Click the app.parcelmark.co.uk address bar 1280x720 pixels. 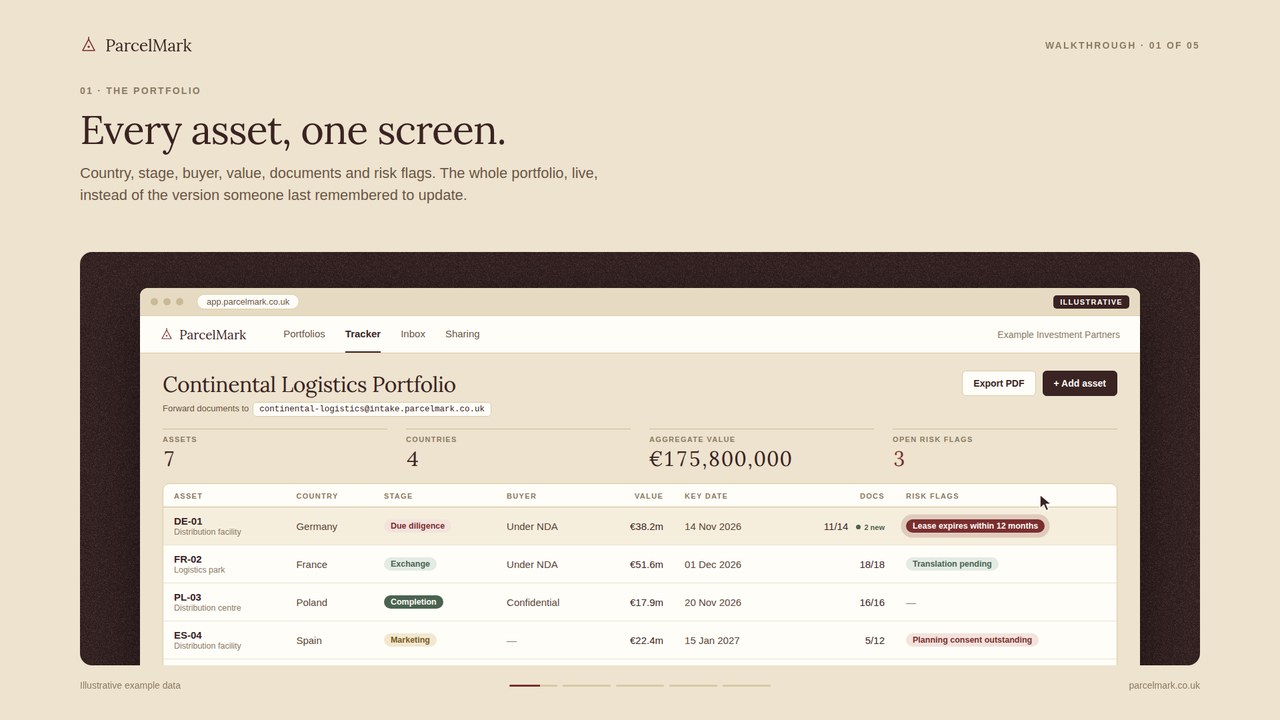(x=248, y=301)
